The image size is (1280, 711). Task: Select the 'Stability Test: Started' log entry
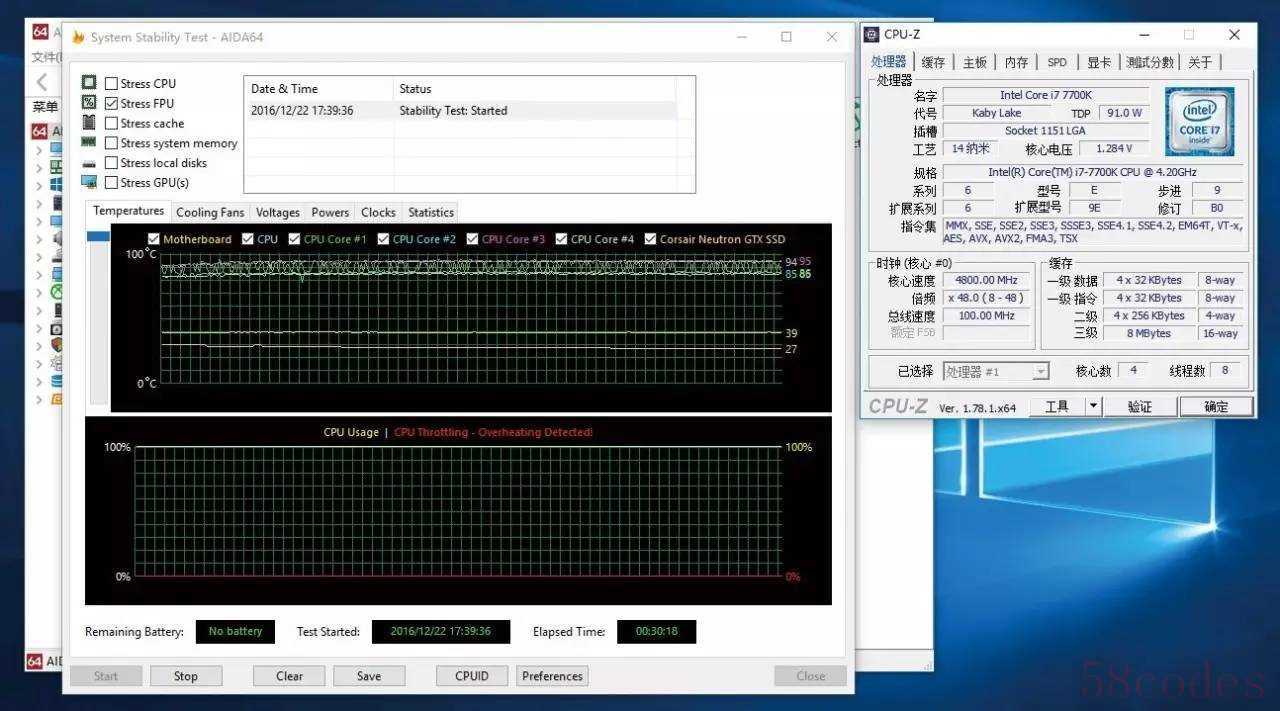tap(460, 111)
